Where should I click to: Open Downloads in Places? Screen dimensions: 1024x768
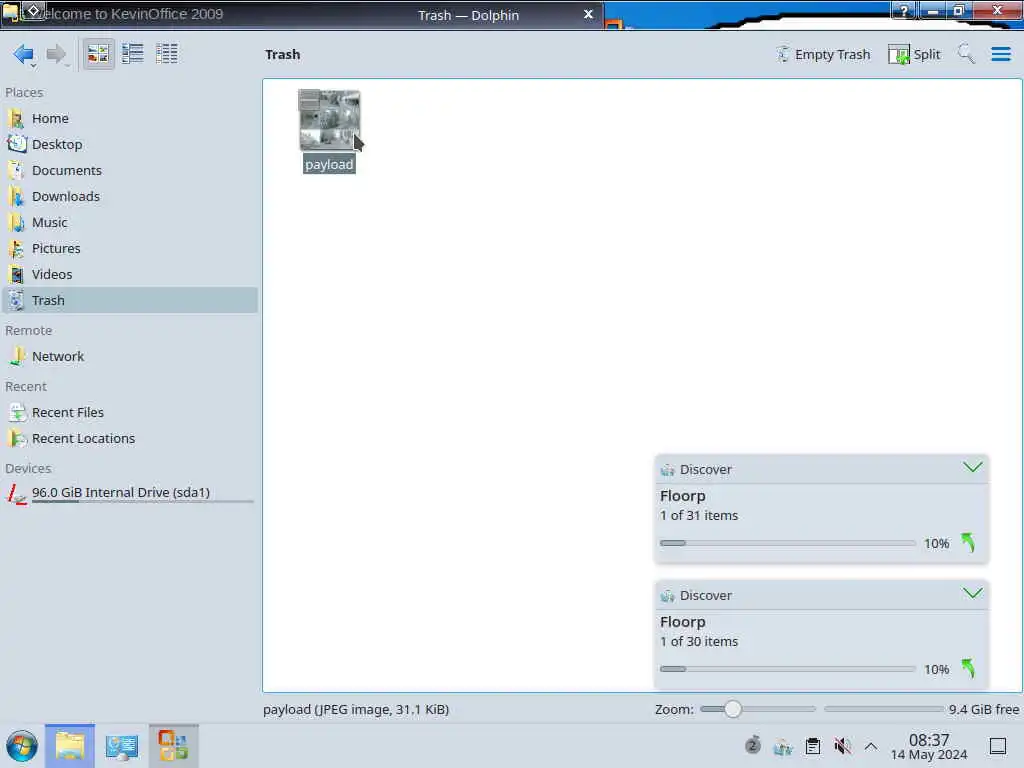point(129,197)
